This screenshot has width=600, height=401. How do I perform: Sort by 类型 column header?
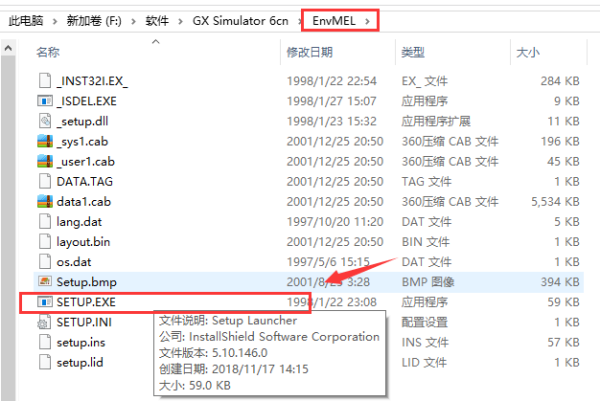click(x=413, y=52)
